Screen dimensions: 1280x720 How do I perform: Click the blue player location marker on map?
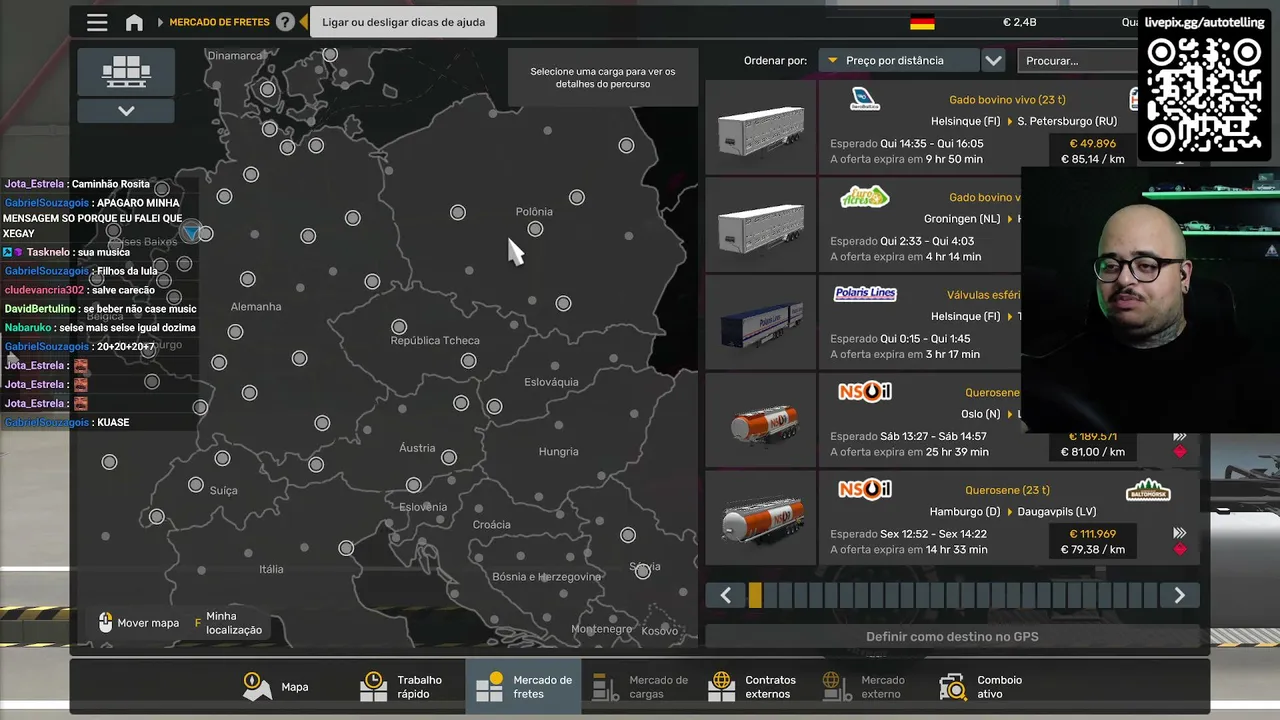191,232
